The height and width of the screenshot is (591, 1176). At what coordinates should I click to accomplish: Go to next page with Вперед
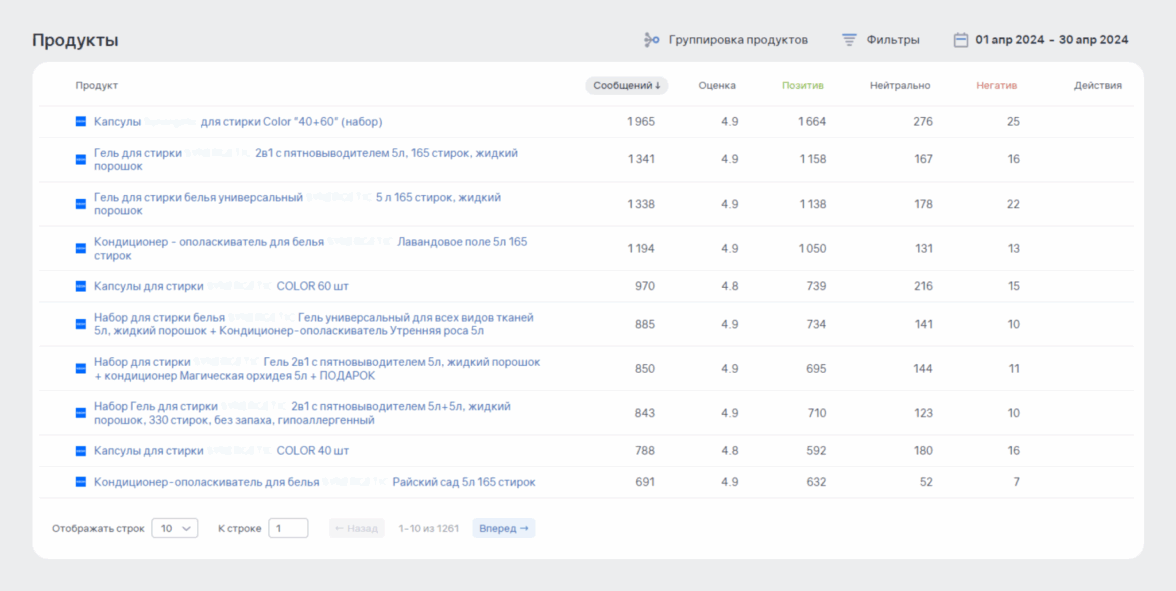(503, 528)
